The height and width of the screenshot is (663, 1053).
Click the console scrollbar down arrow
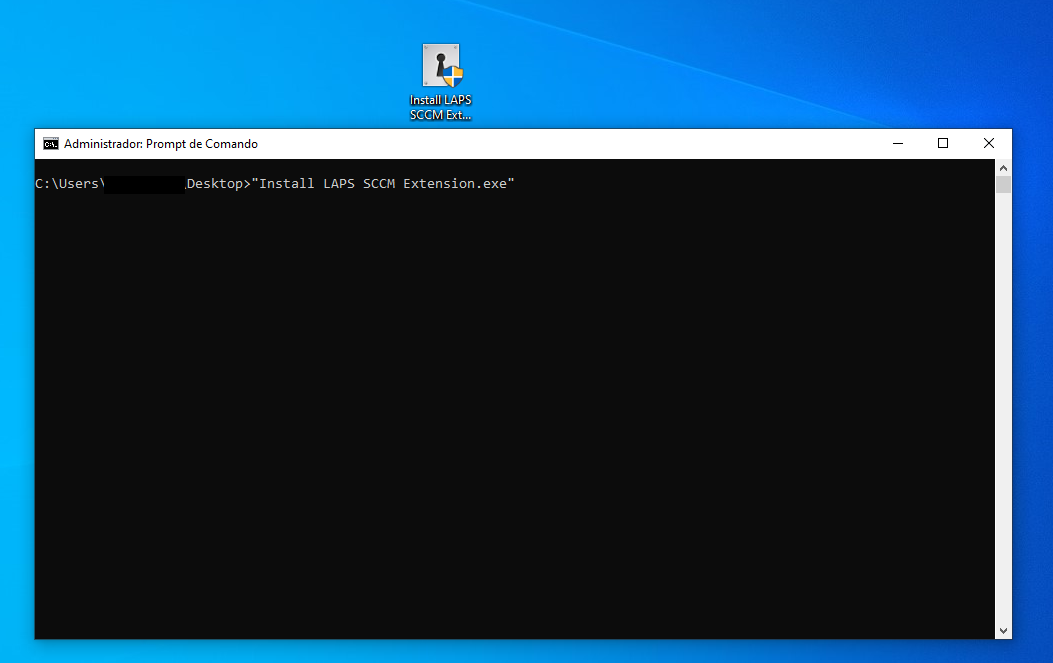(1003, 630)
